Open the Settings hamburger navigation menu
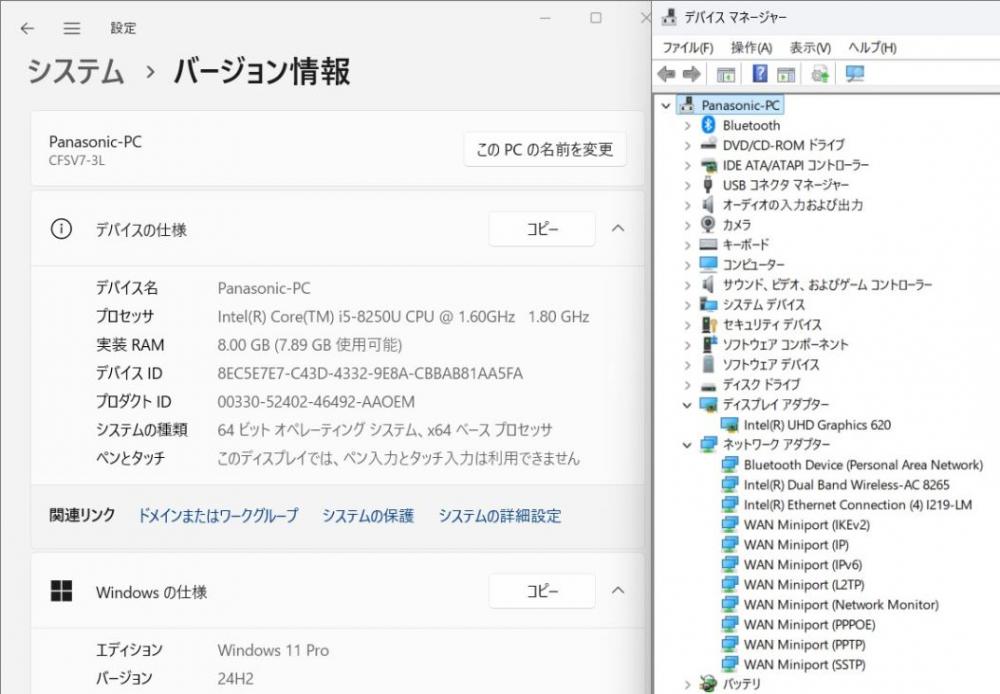The height and width of the screenshot is (694, 1000). (71, 28)
